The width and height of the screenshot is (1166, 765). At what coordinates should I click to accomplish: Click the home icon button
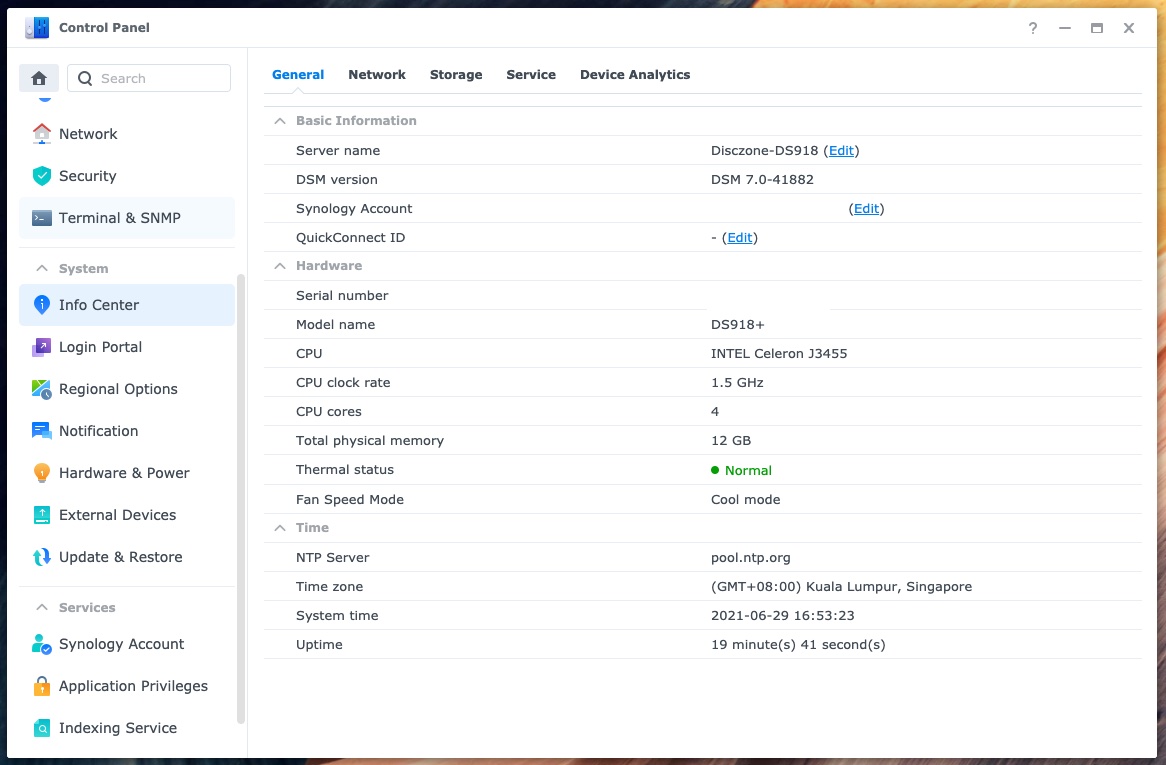(39, 78)
